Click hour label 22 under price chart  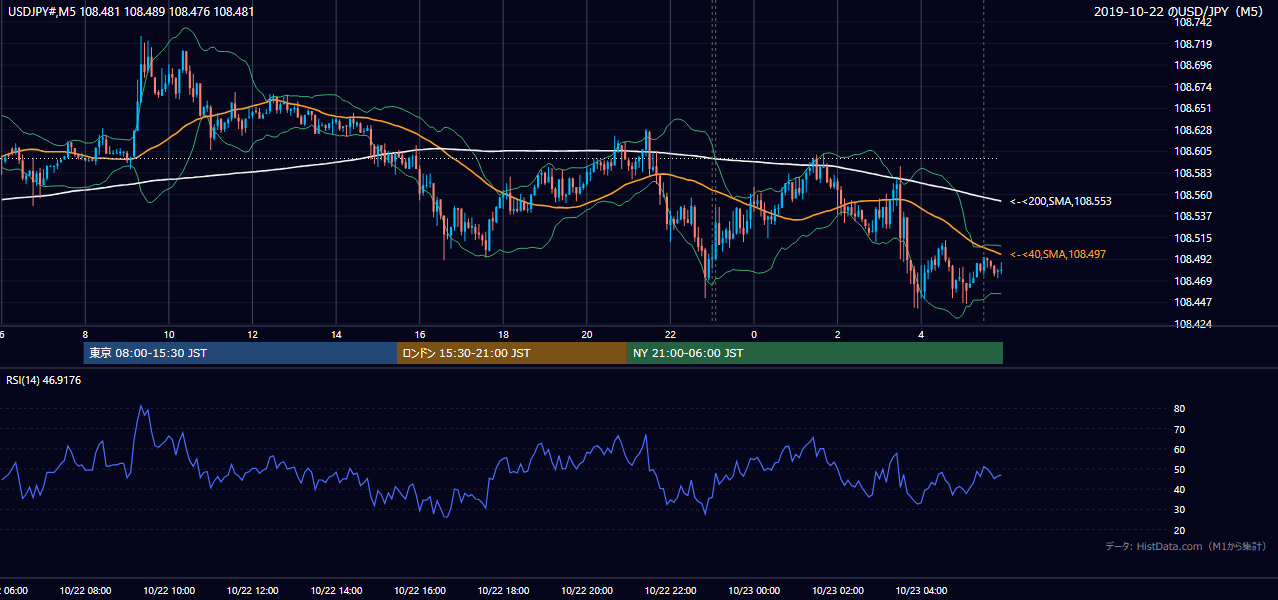point(671,334)
